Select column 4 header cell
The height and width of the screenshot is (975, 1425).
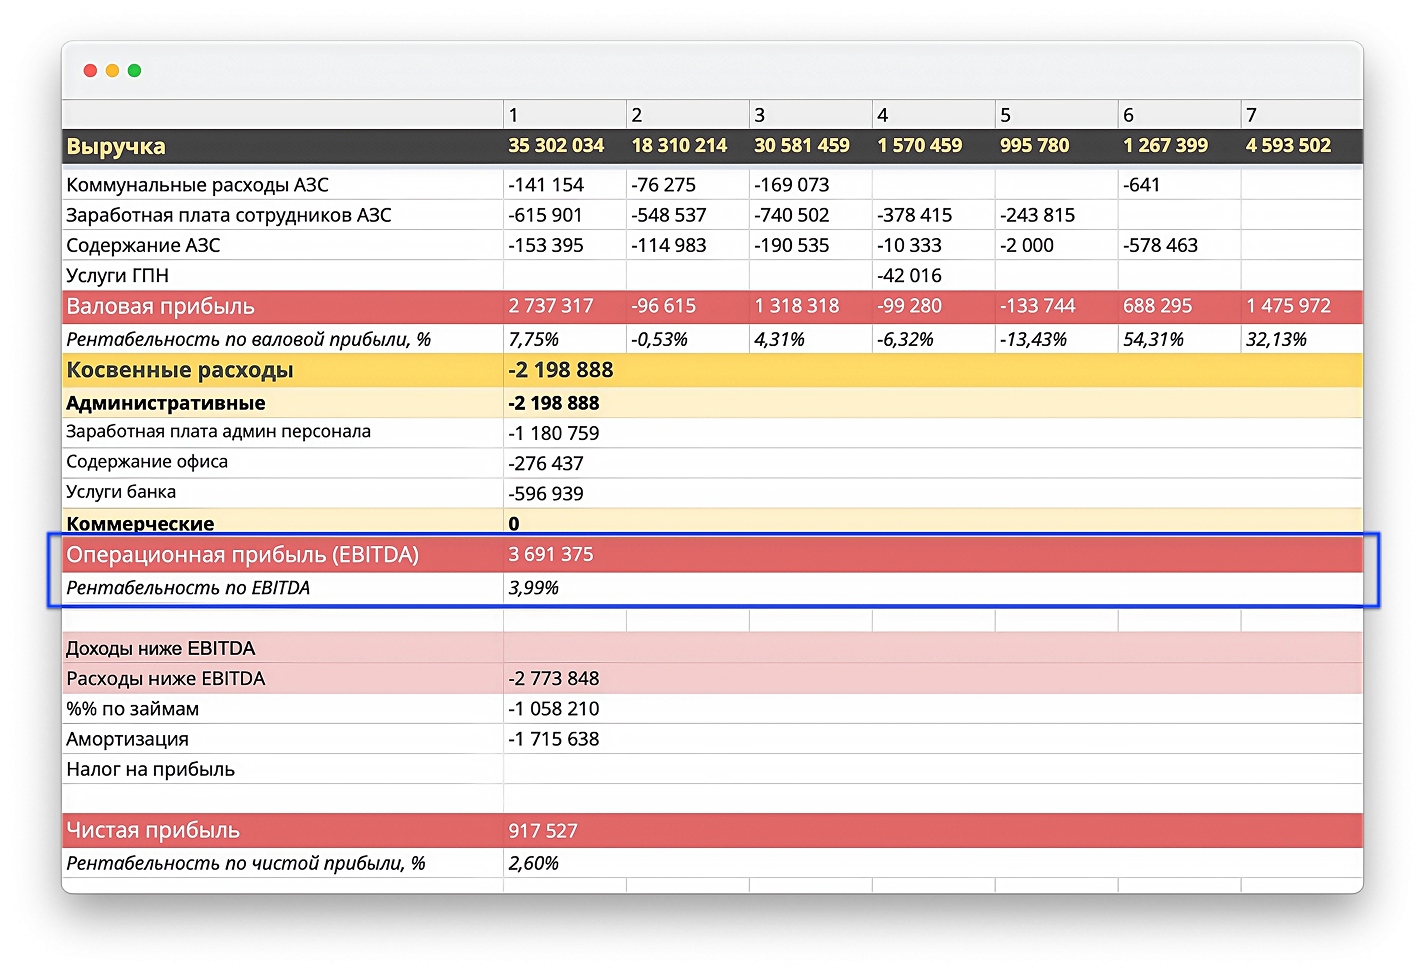pyautogui.click(x=933, y=115)
